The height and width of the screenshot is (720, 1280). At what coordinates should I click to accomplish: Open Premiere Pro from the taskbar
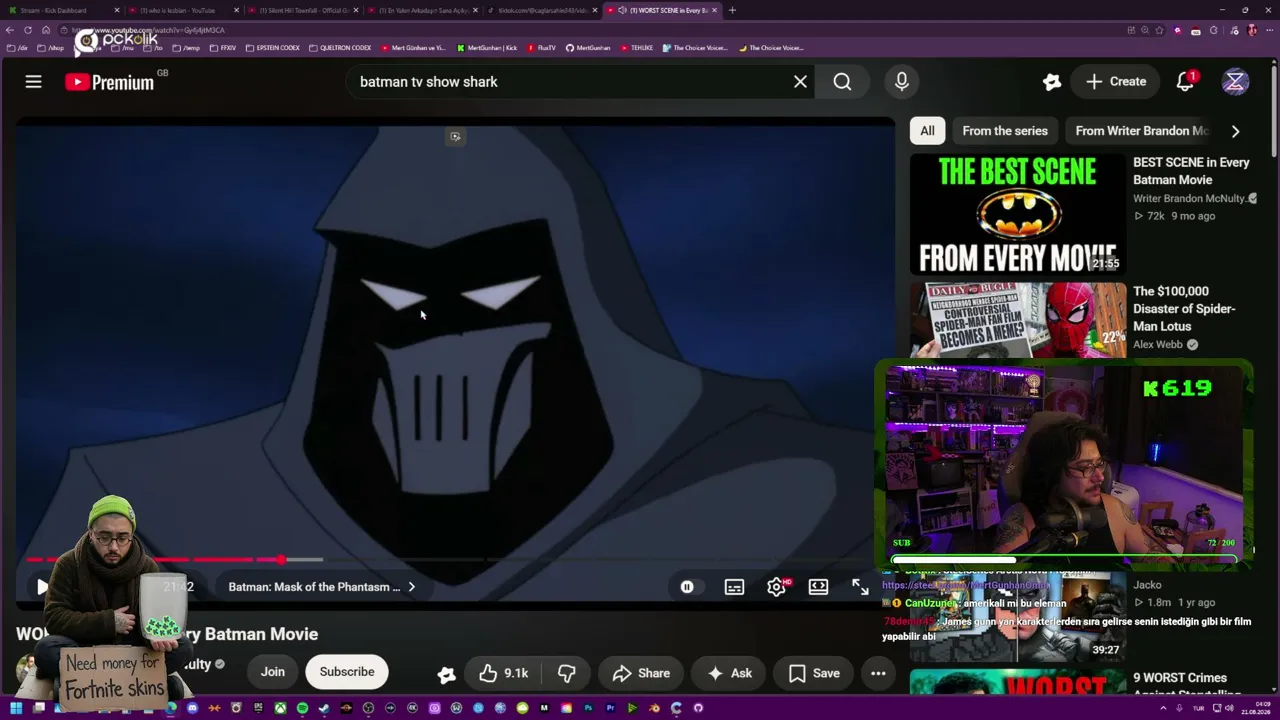tap(610, 708)
